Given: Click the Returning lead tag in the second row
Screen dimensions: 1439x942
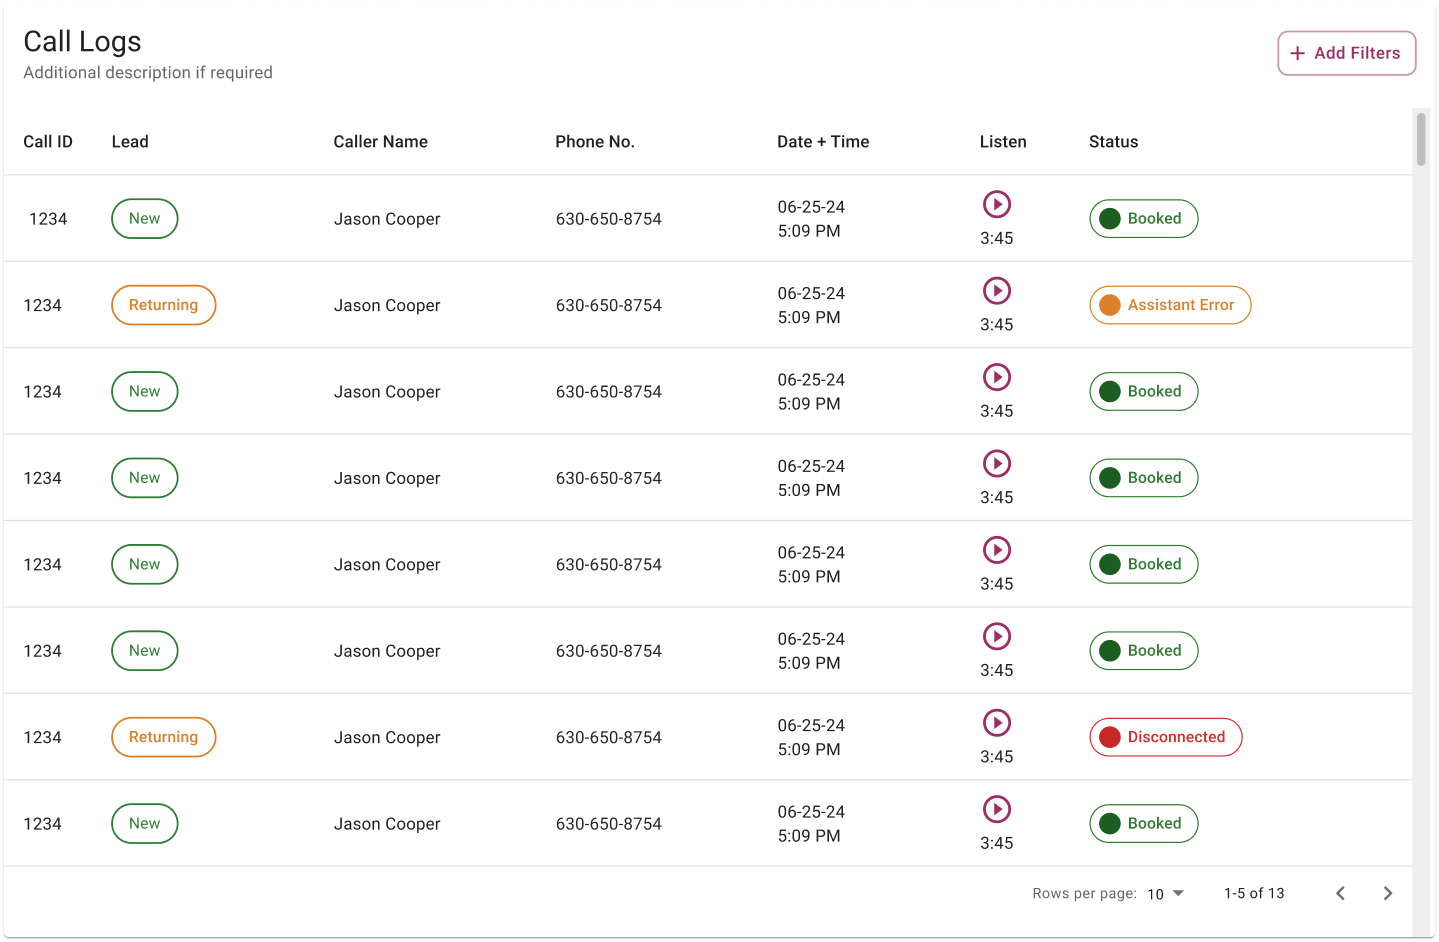Looking at the screenshot, I should (x=163, y=305).
